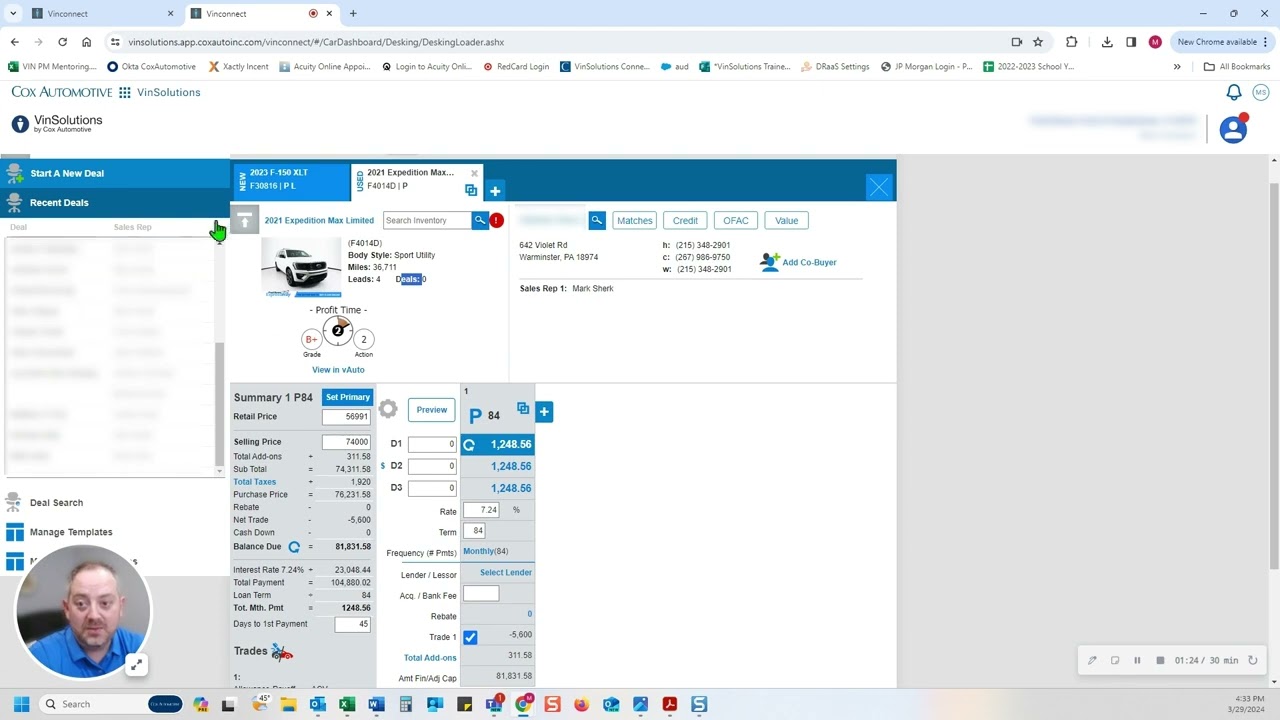Screen dimensions: 1280x720
Task: Click the Action 2 circle
Action: [x=363, y=339]
